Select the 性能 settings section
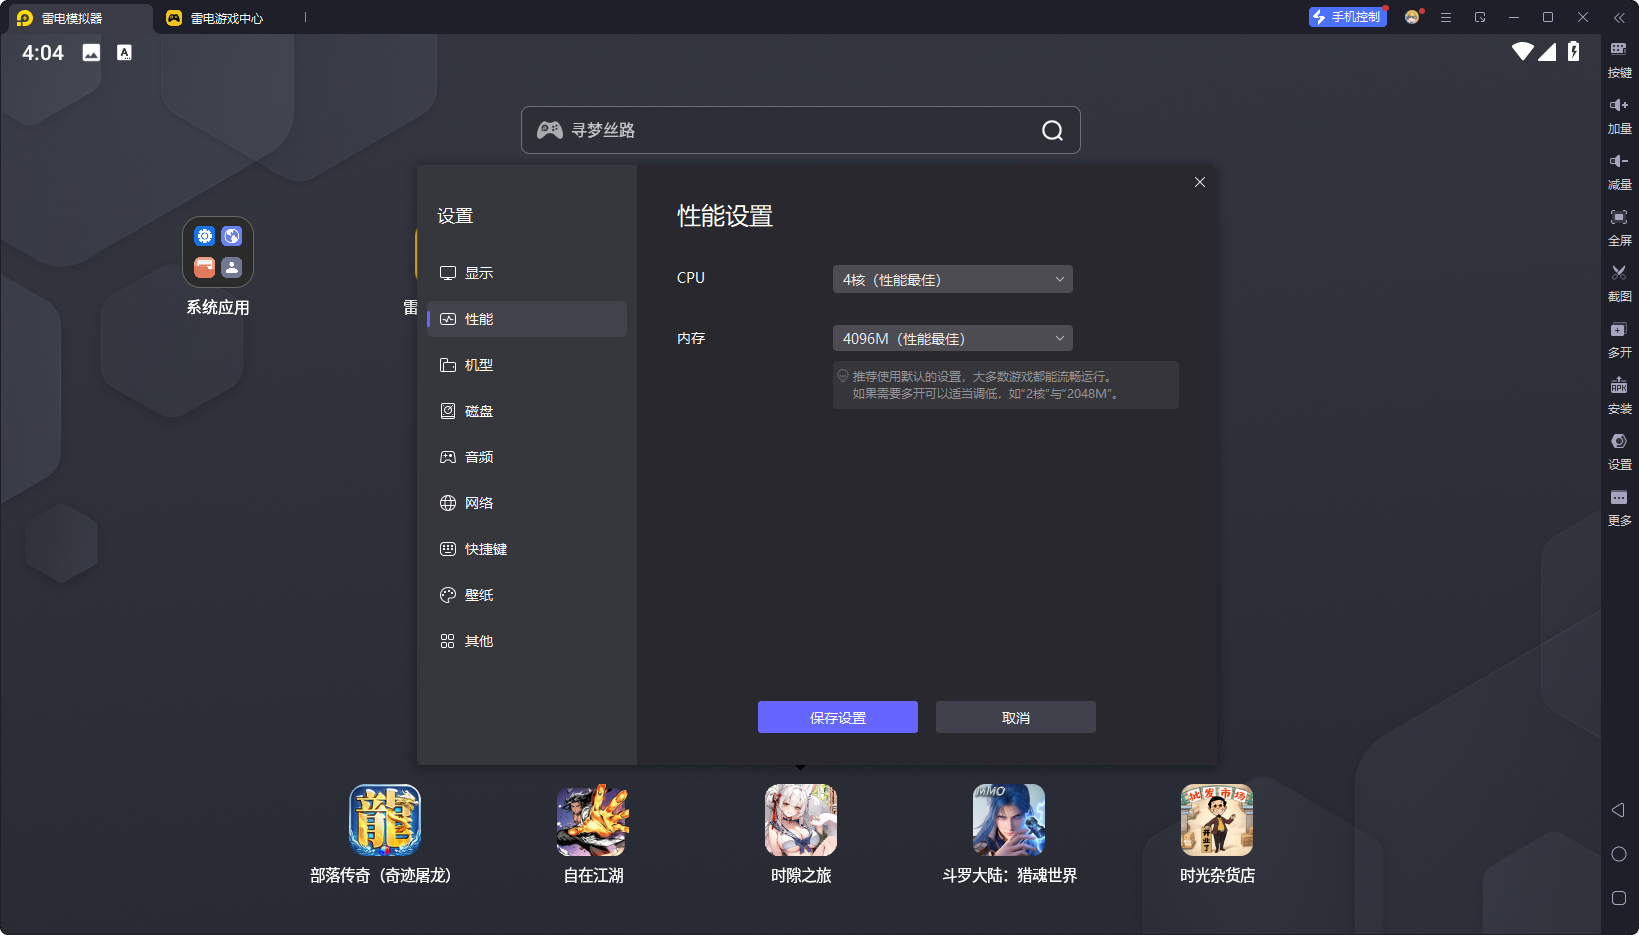1639x935 pixels. point(527,319)
